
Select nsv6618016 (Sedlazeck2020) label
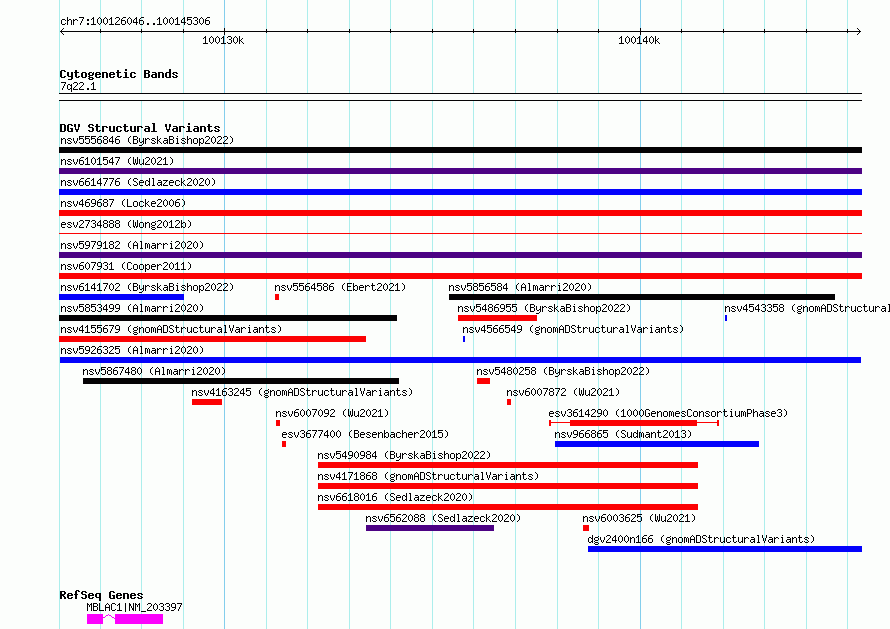[x=395, y=497]
